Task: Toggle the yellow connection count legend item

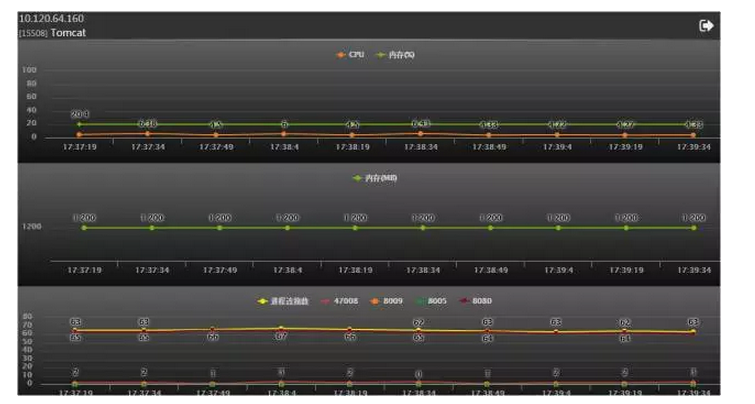Action: pos(284,301)
